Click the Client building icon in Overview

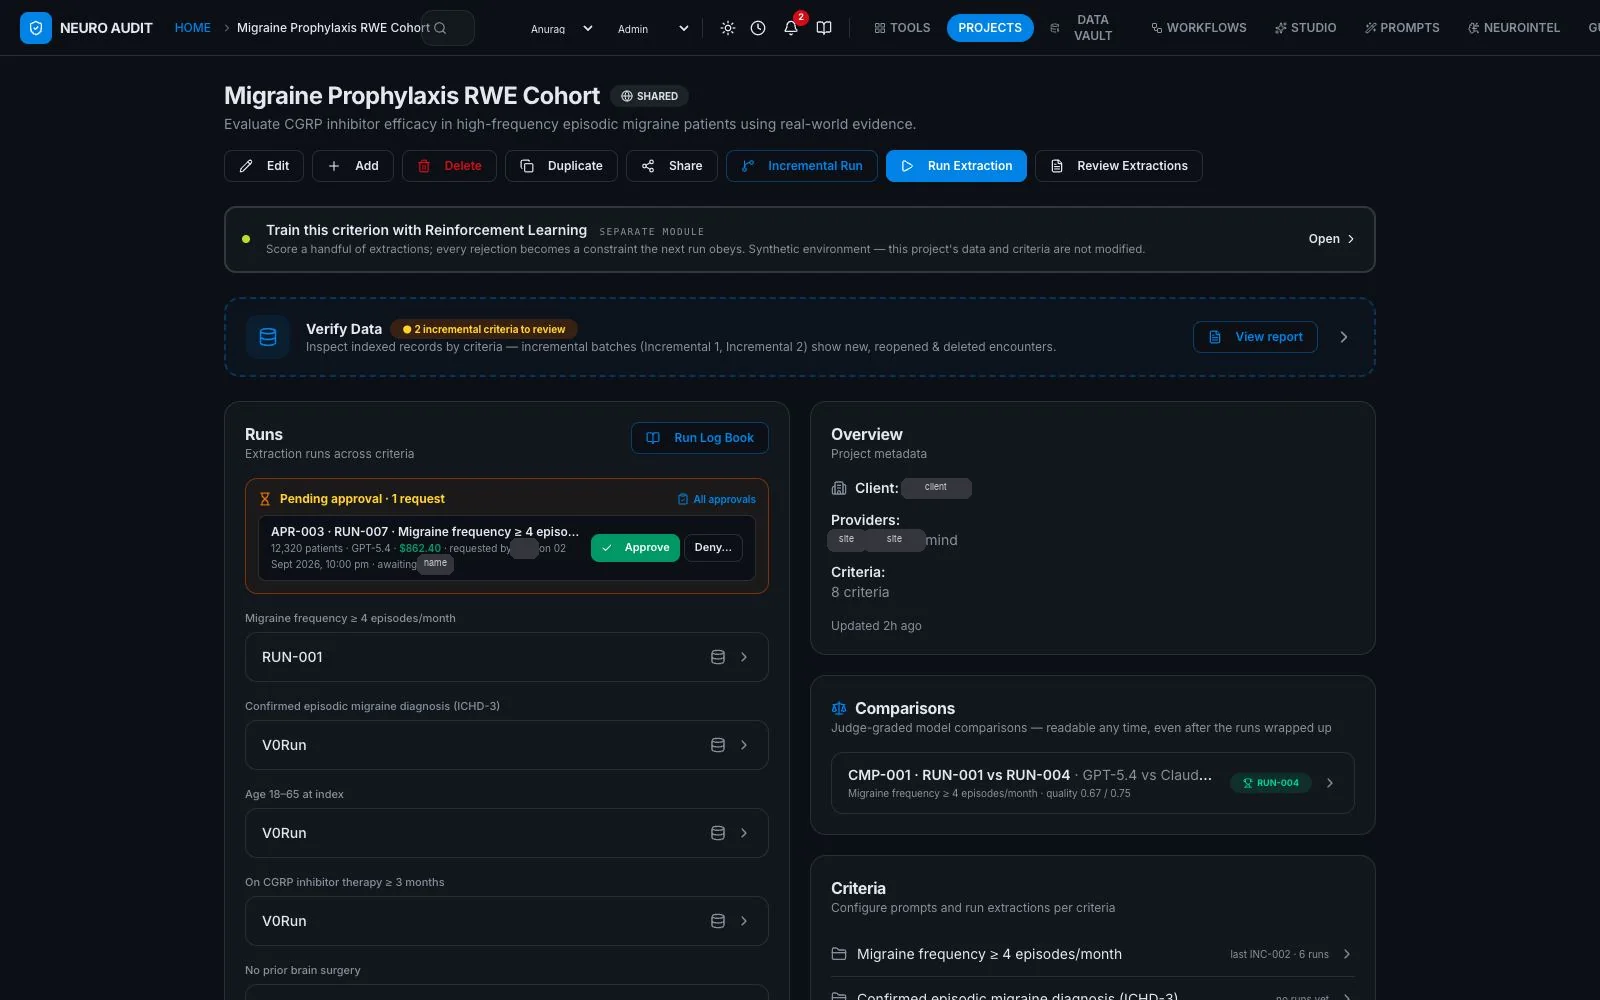click(839, 488)
